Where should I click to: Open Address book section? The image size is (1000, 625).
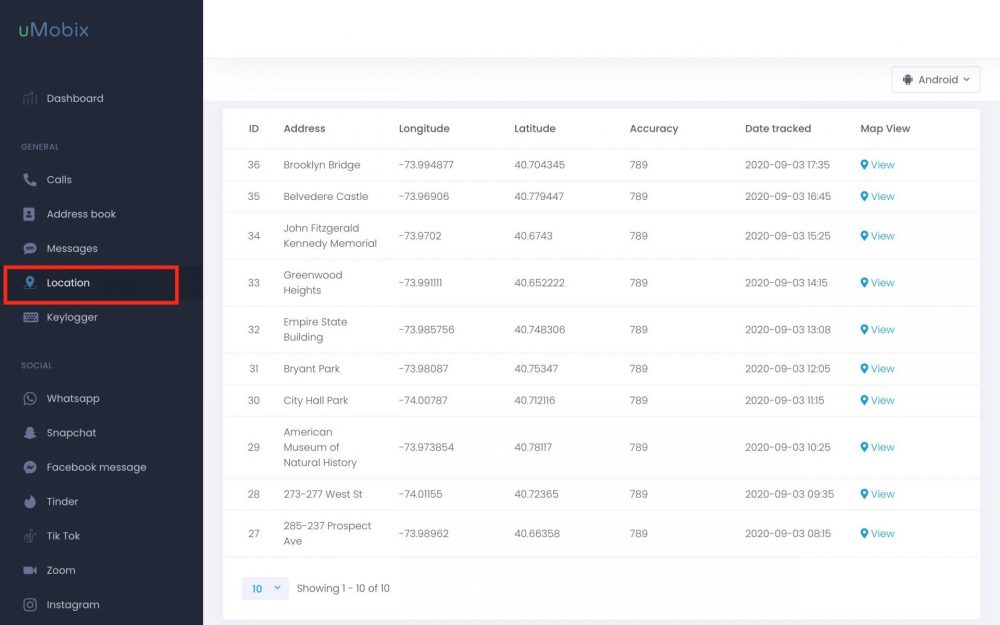tap(81, 214)
